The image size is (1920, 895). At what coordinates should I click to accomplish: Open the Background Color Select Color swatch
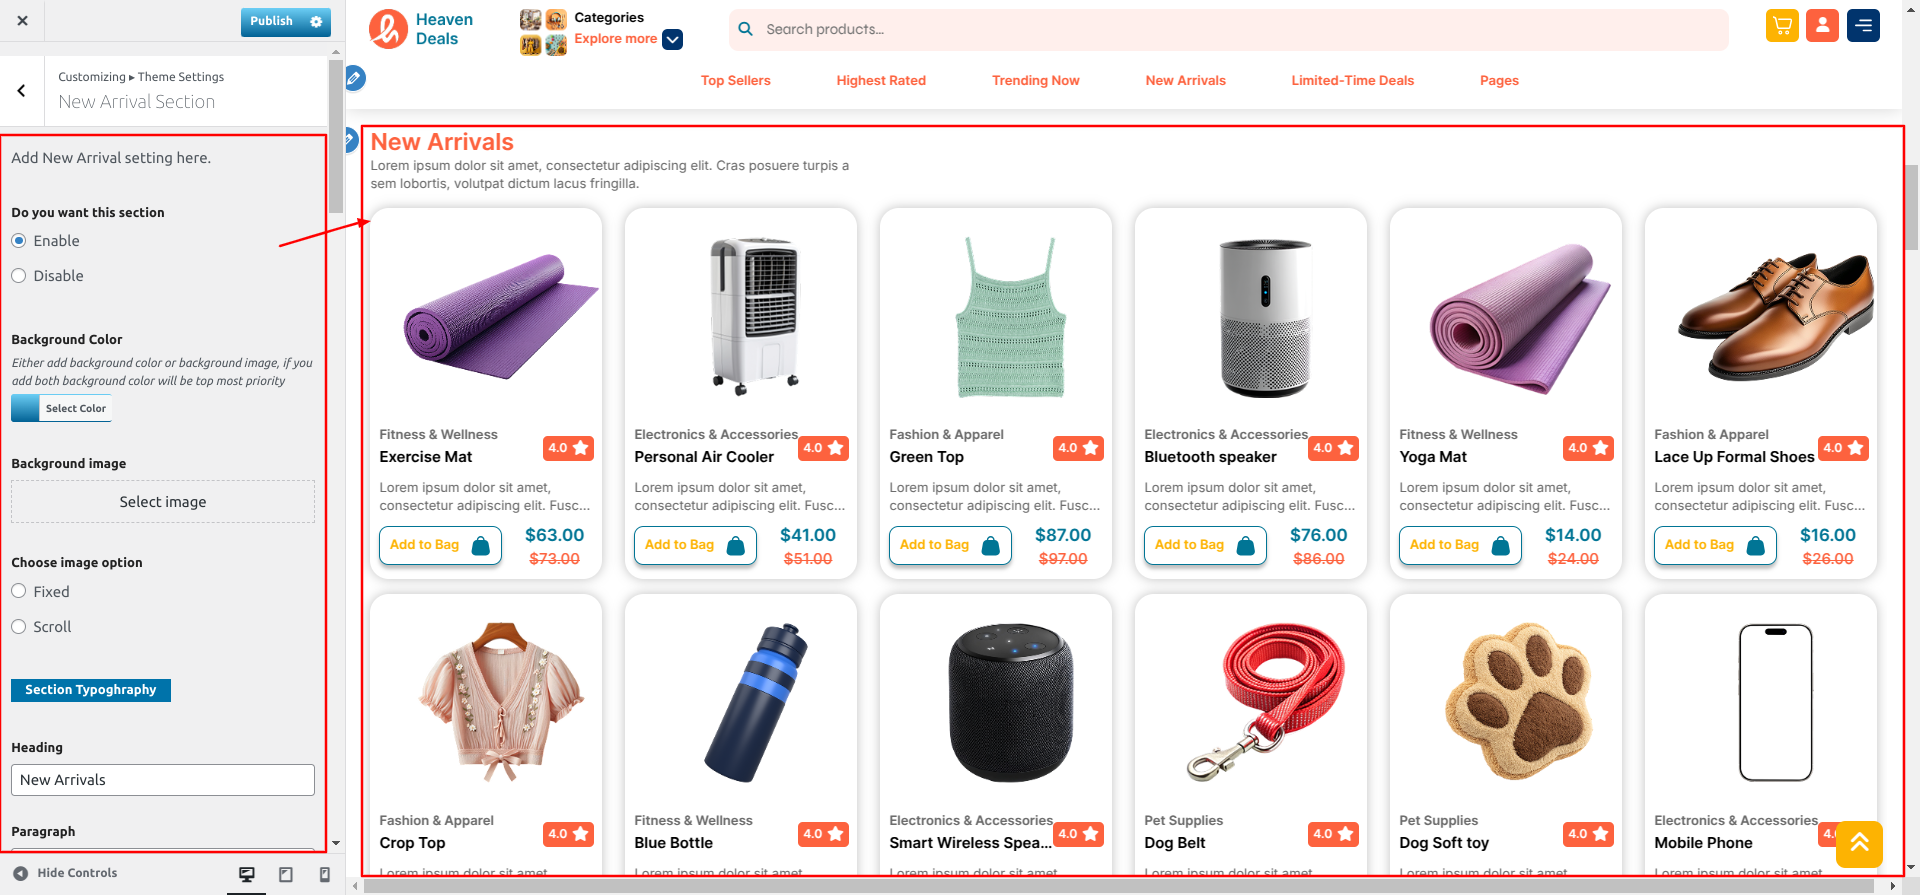point(61,408)
